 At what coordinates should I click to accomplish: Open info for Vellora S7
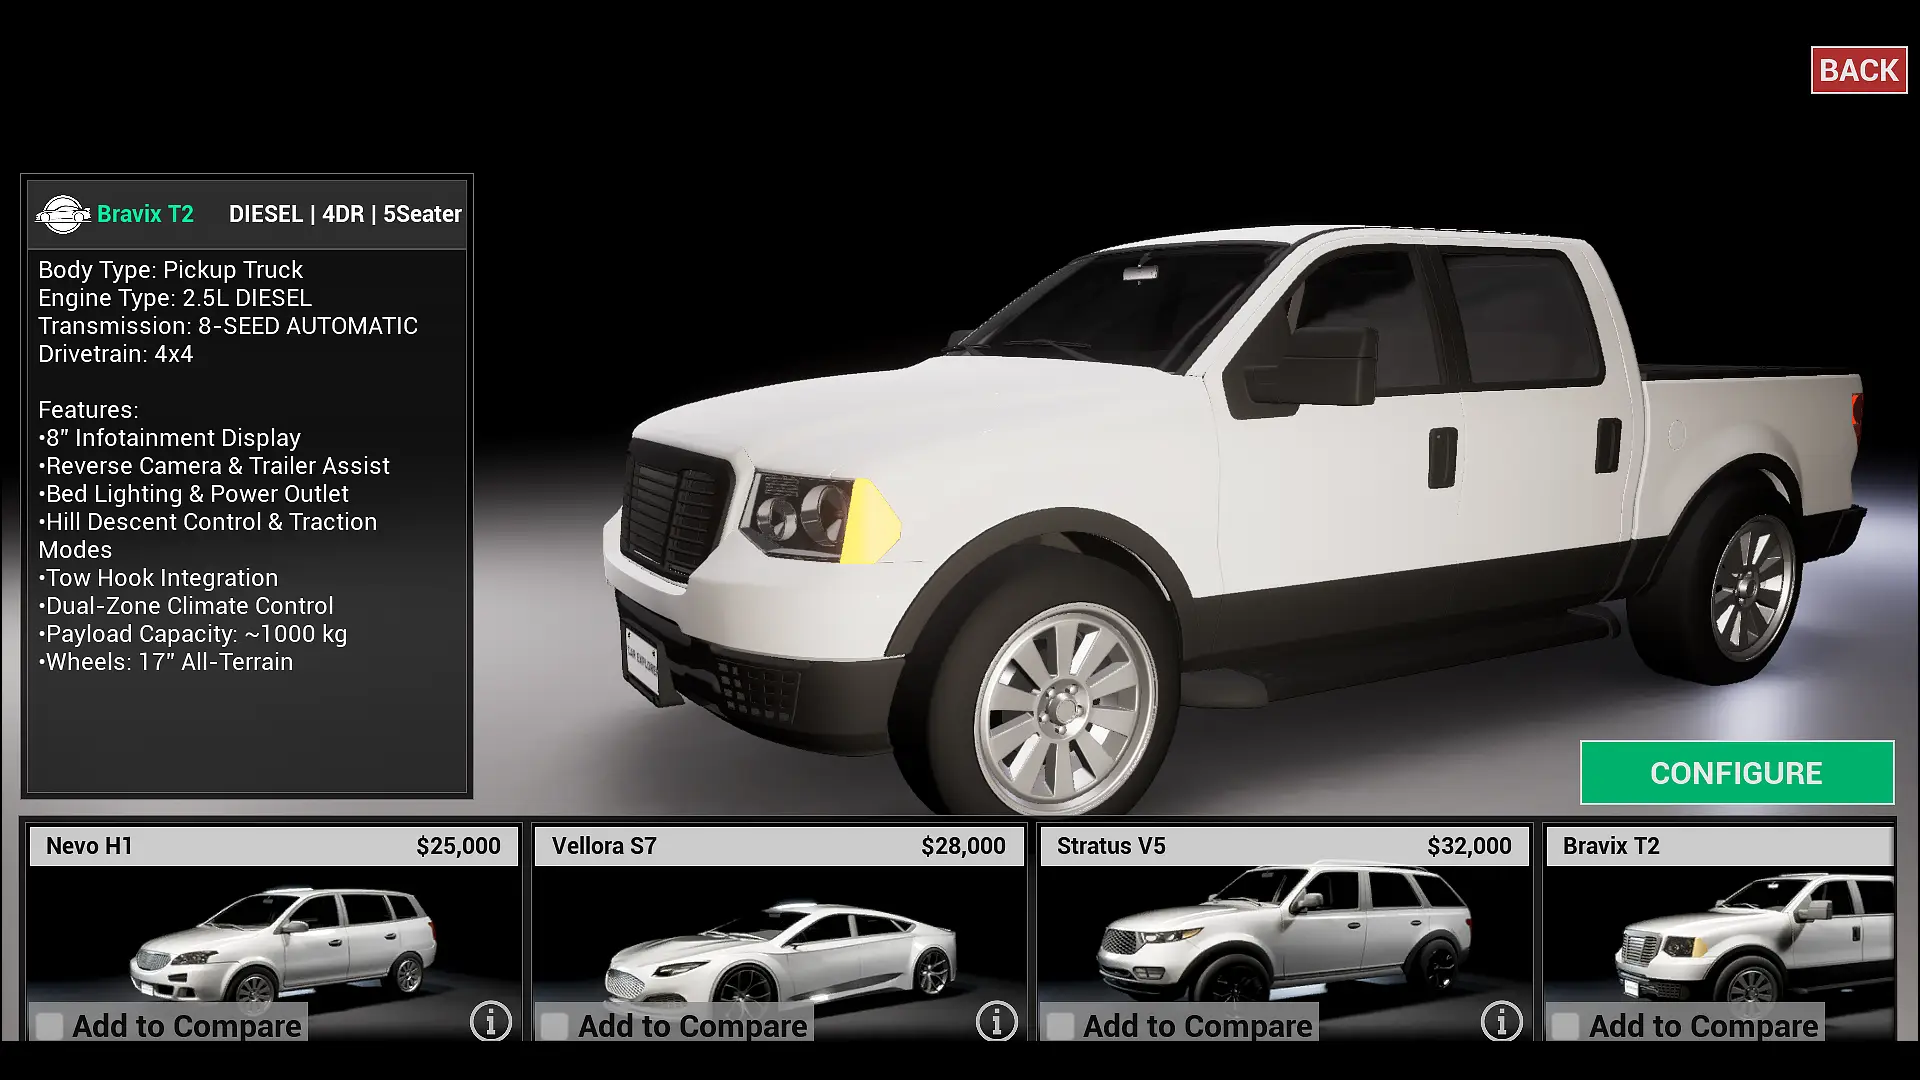[996, 1021]
